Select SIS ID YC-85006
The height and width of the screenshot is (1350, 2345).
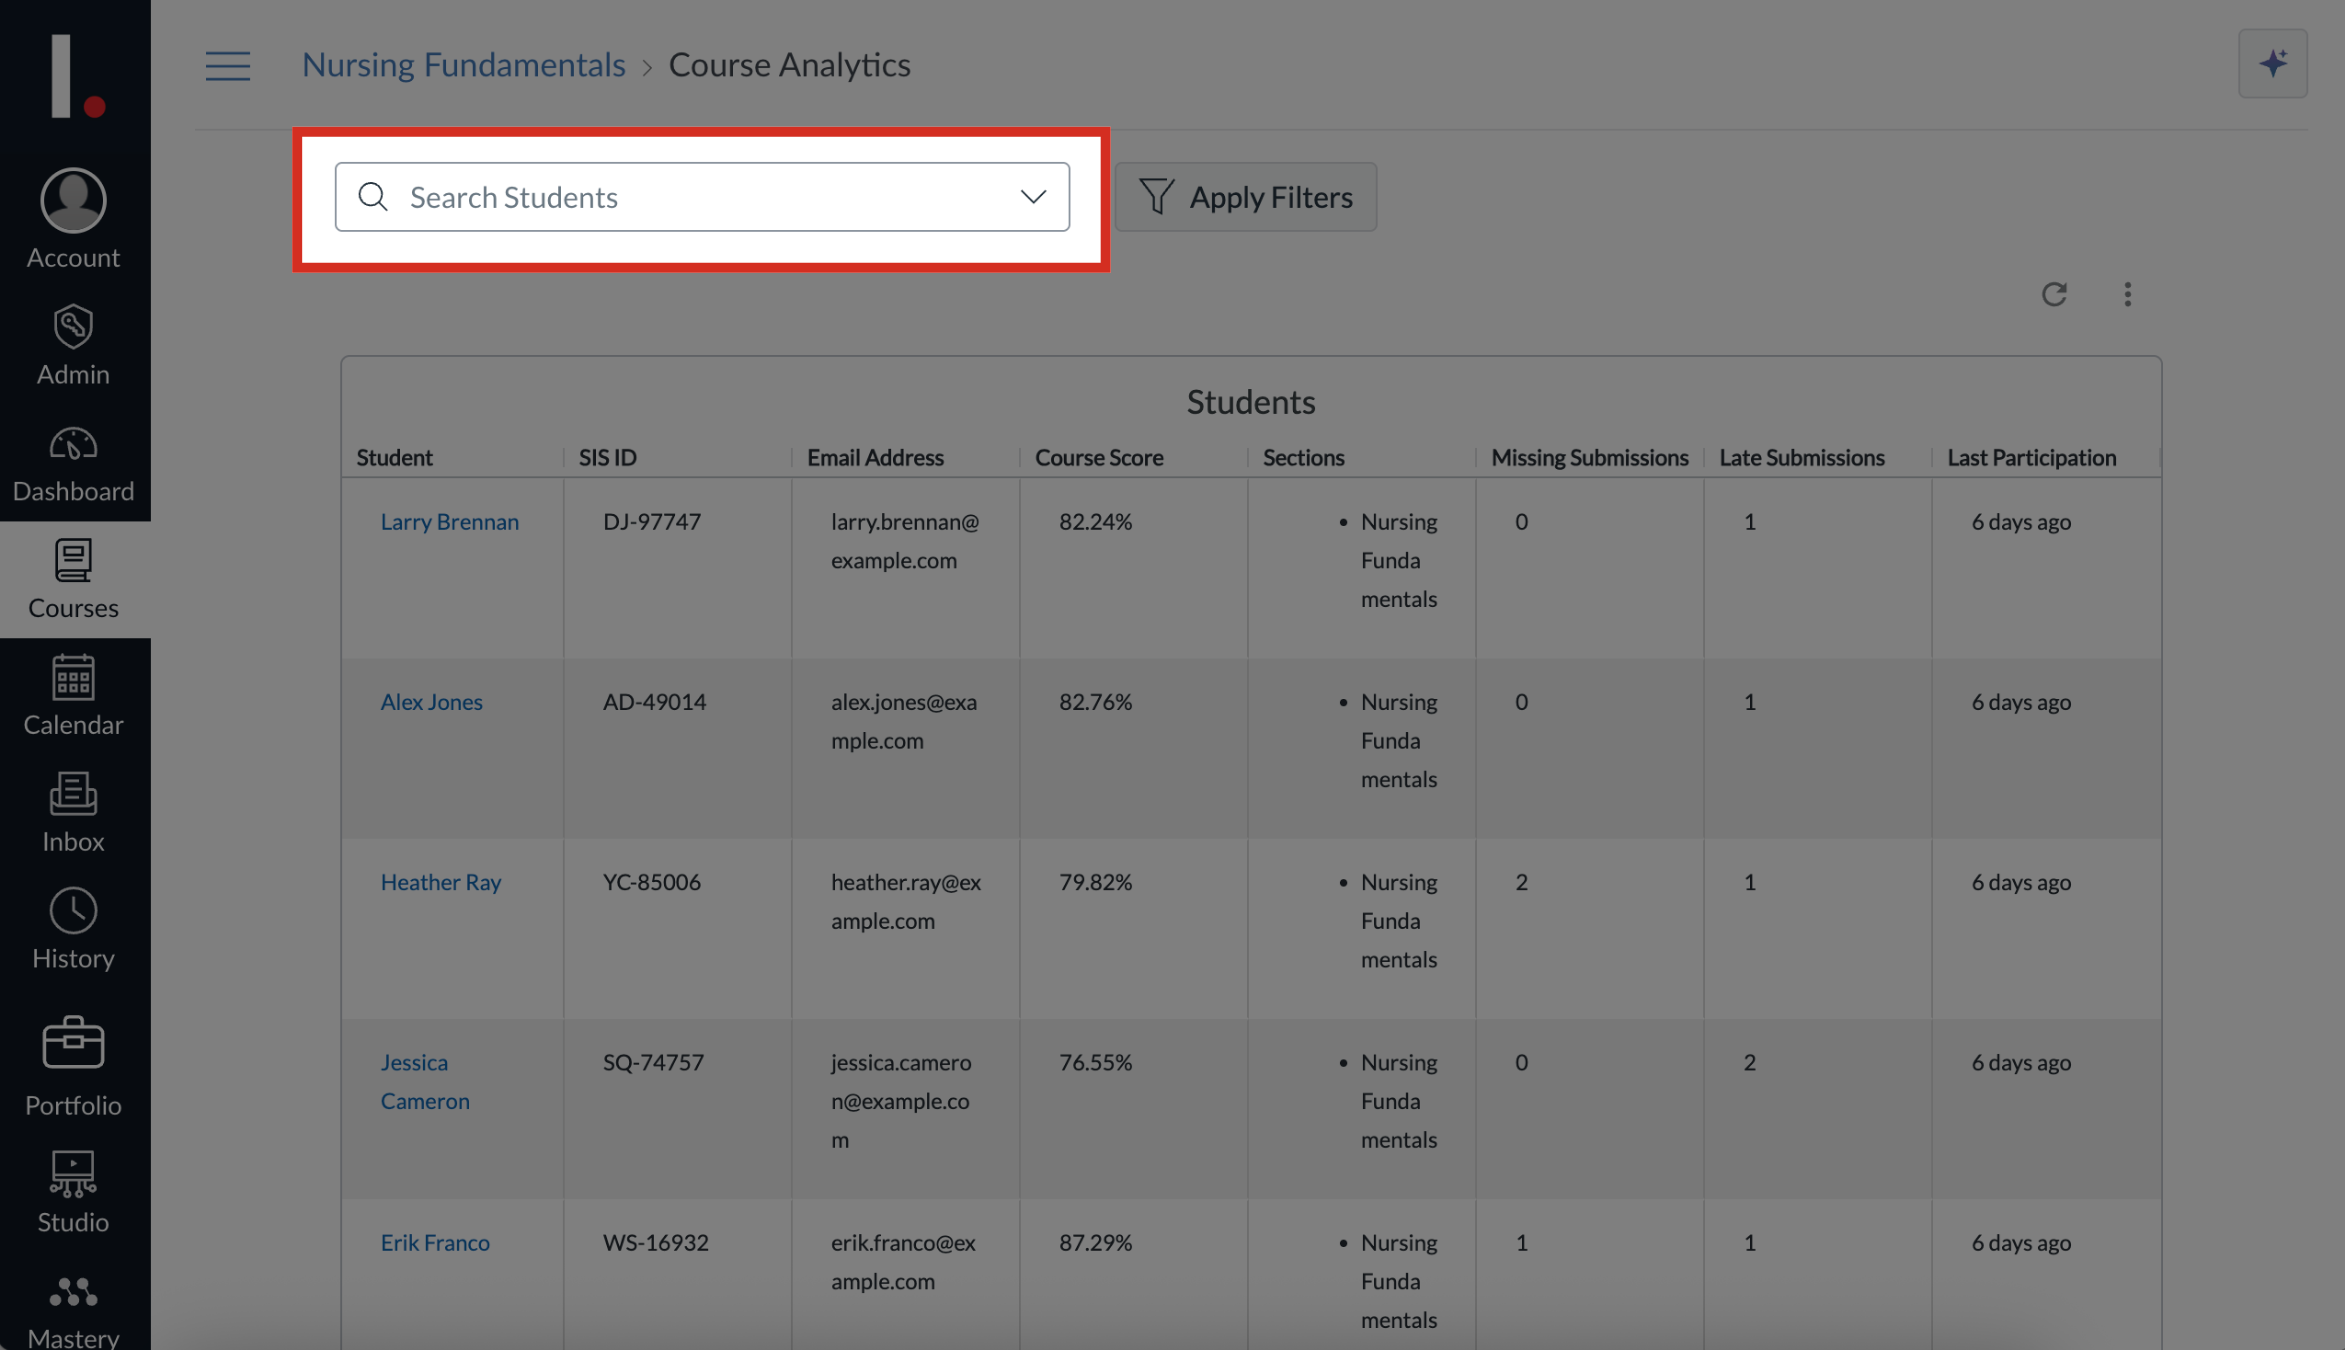click(651, 882)
